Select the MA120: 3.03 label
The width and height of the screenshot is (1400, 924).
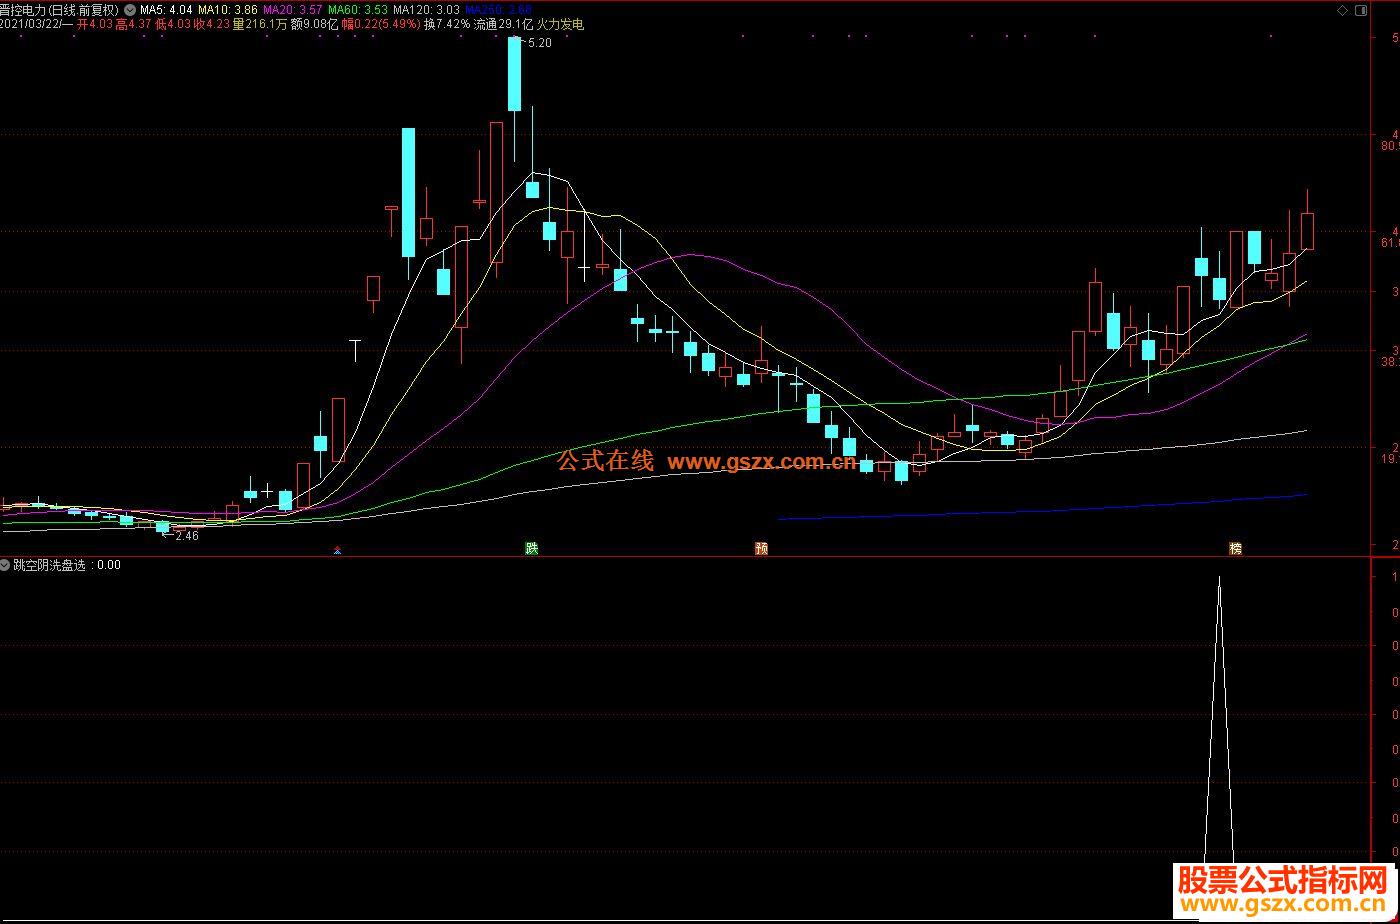(x=426, y=9)
